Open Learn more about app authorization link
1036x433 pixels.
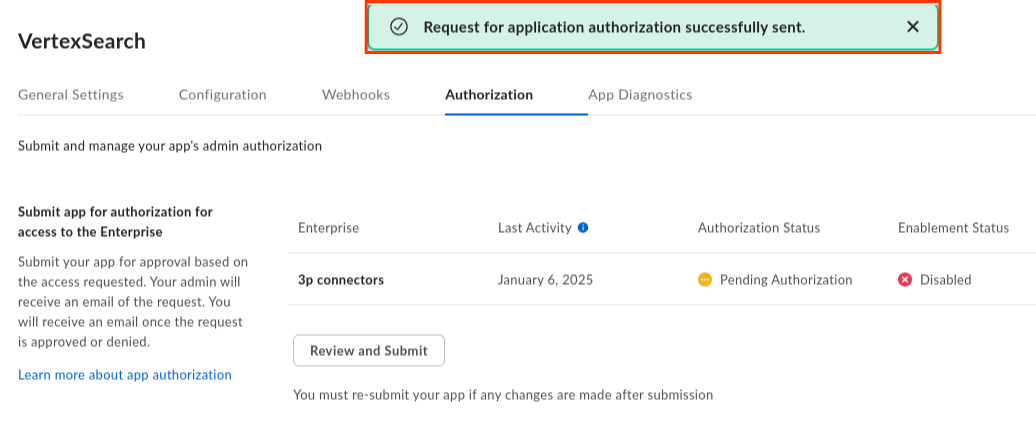[x=125, y=375]
